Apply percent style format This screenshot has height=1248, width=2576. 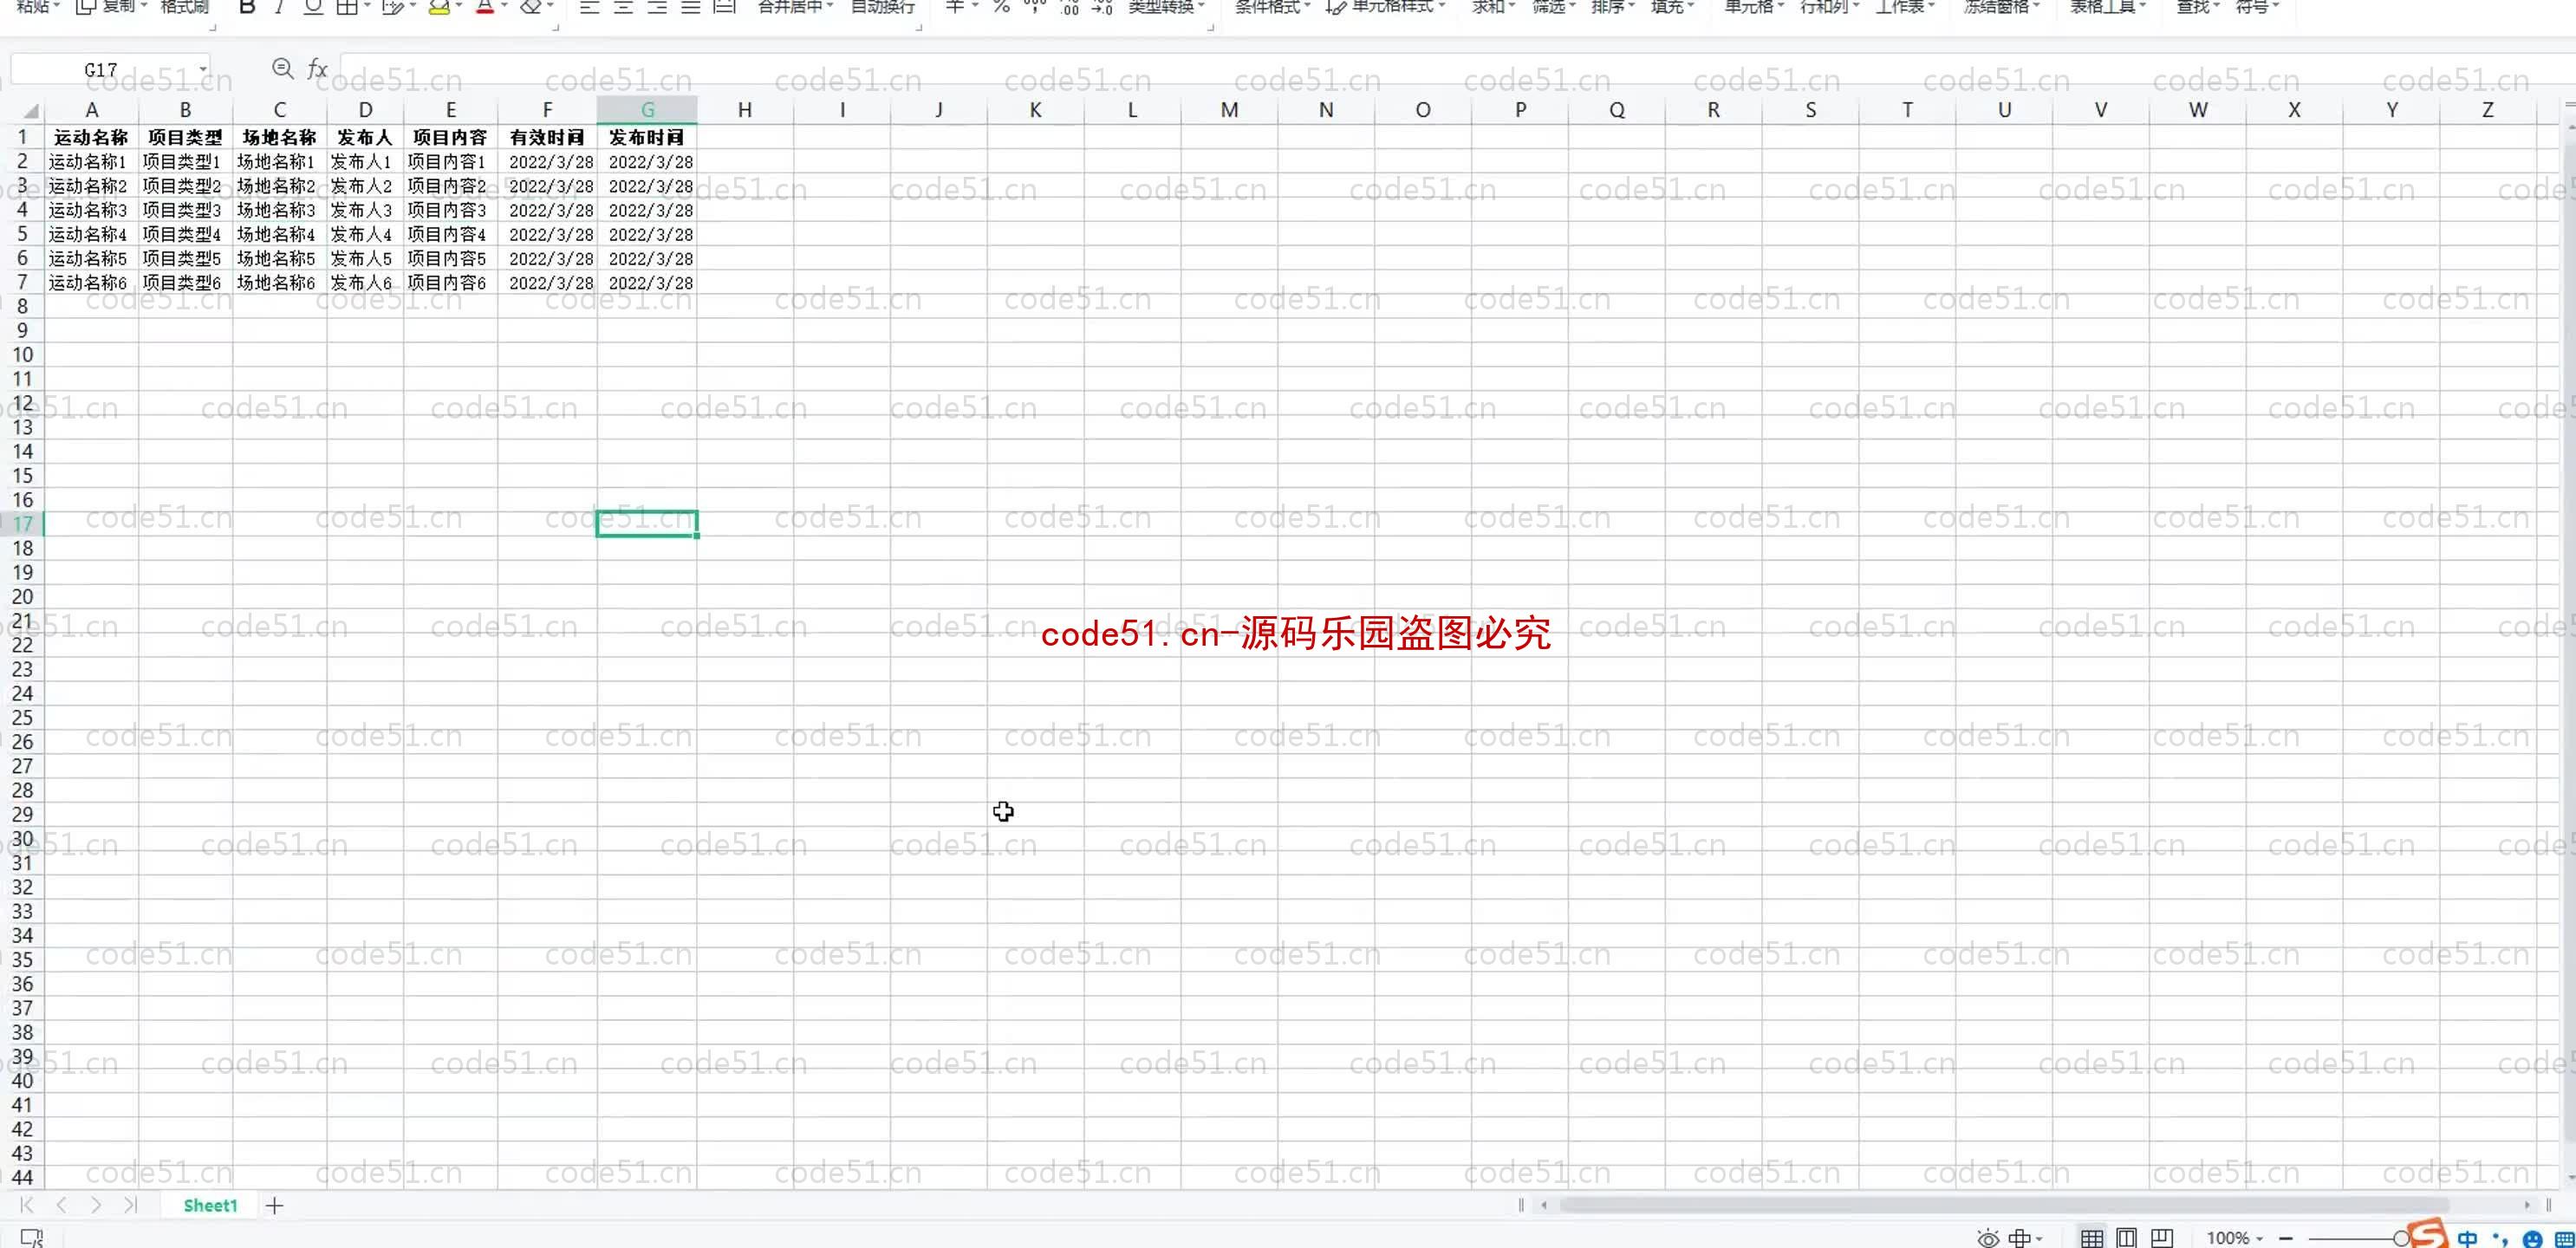coord(1001,7)
